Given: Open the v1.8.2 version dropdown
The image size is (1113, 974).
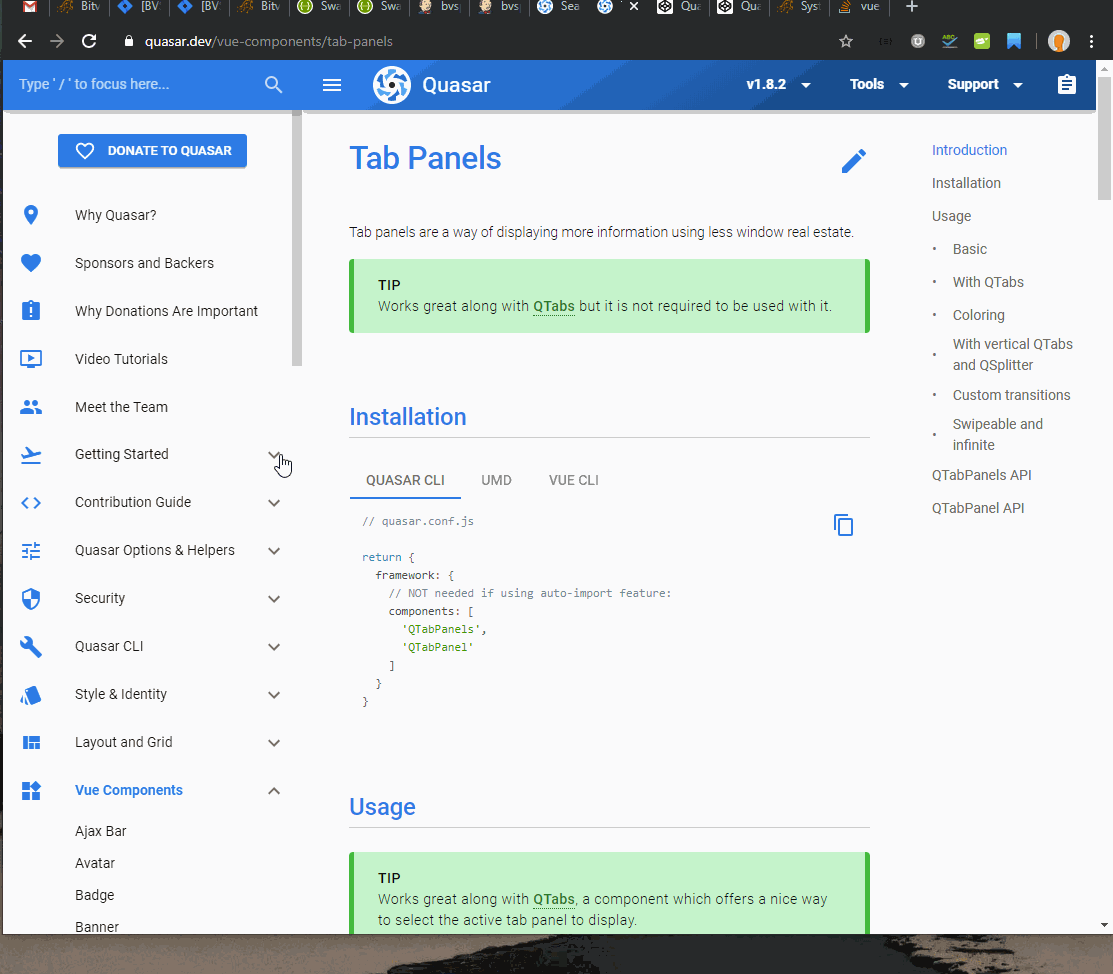Looking at the screenshot, I should click(x=778, y=84).
